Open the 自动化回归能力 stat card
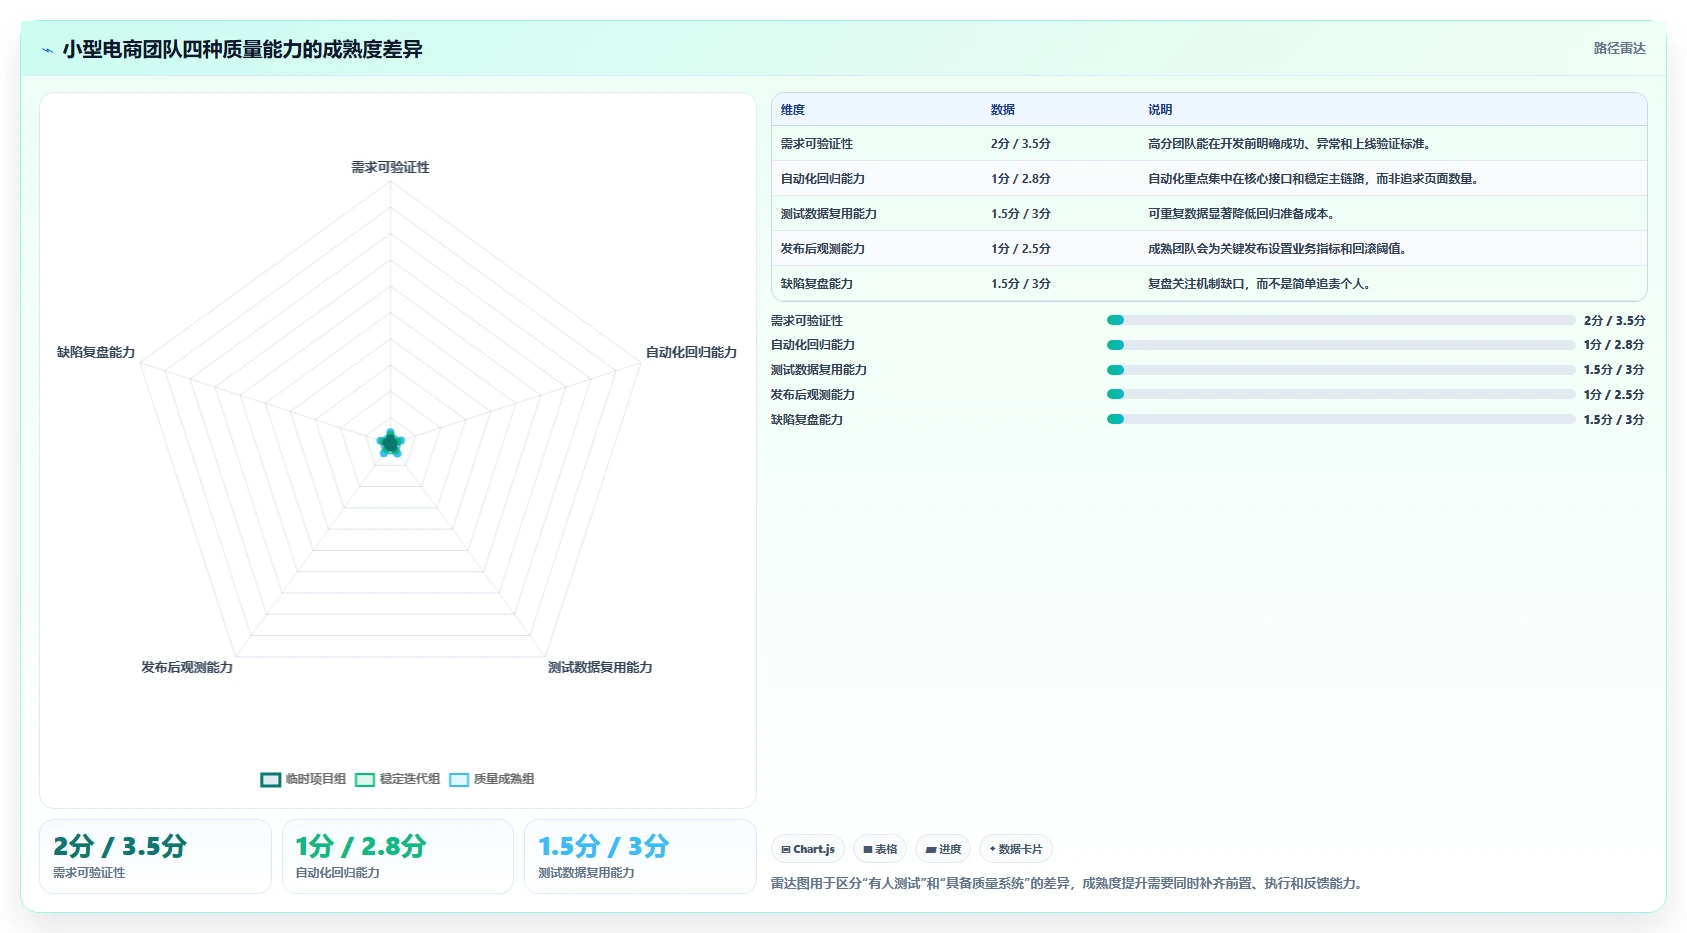 click(x=398, y=856)
